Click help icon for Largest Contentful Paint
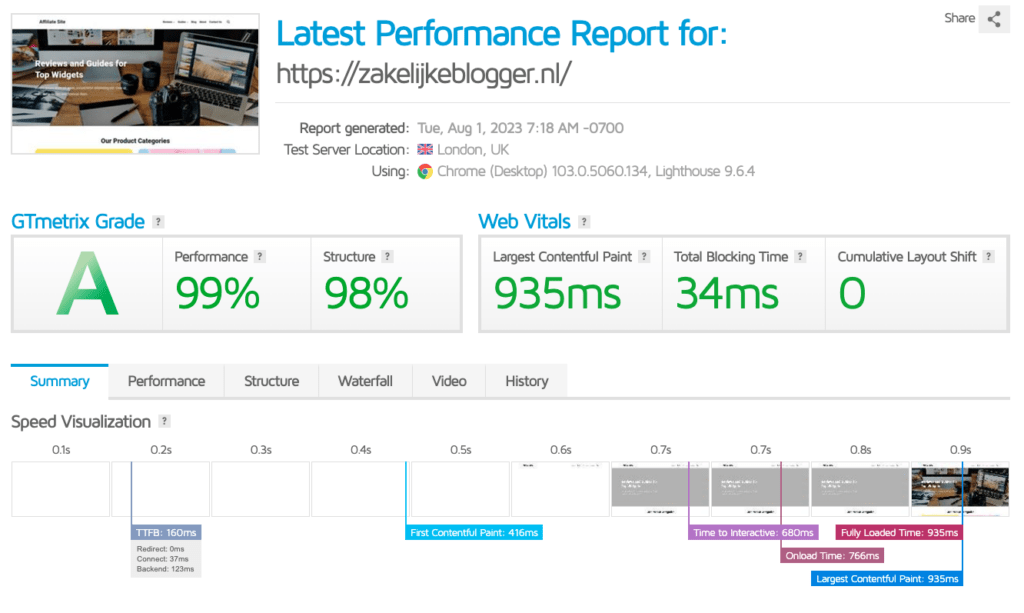 pyautogui.click(x=645, y=257)
